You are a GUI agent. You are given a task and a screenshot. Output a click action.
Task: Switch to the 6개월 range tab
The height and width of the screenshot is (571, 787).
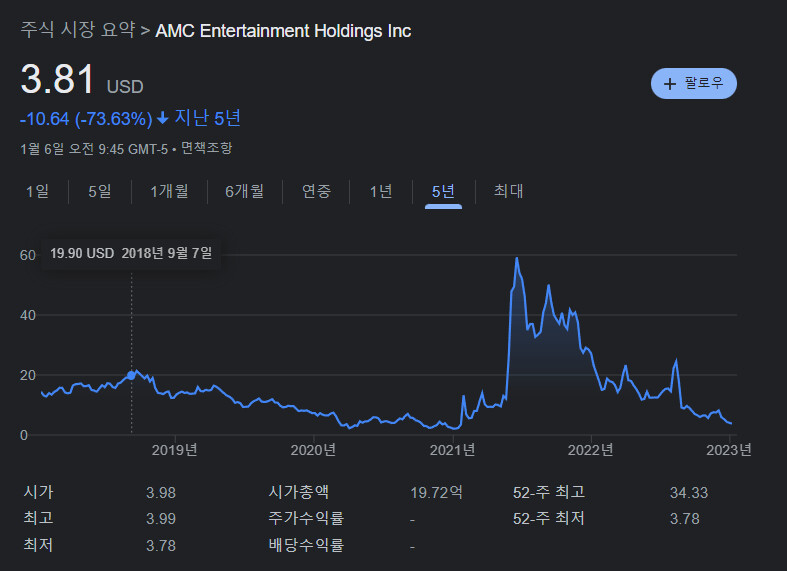pyautogui.click(x=245, y=191)
